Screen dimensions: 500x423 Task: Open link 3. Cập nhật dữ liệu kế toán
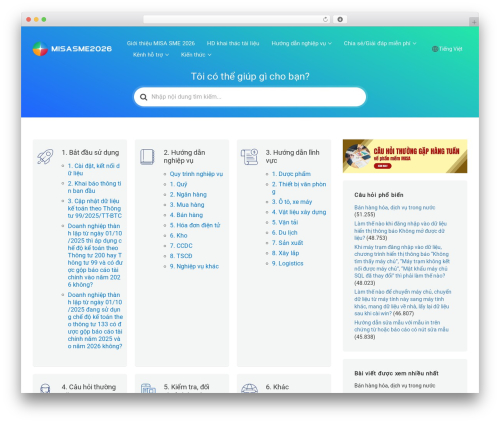(x=95, y=208)
